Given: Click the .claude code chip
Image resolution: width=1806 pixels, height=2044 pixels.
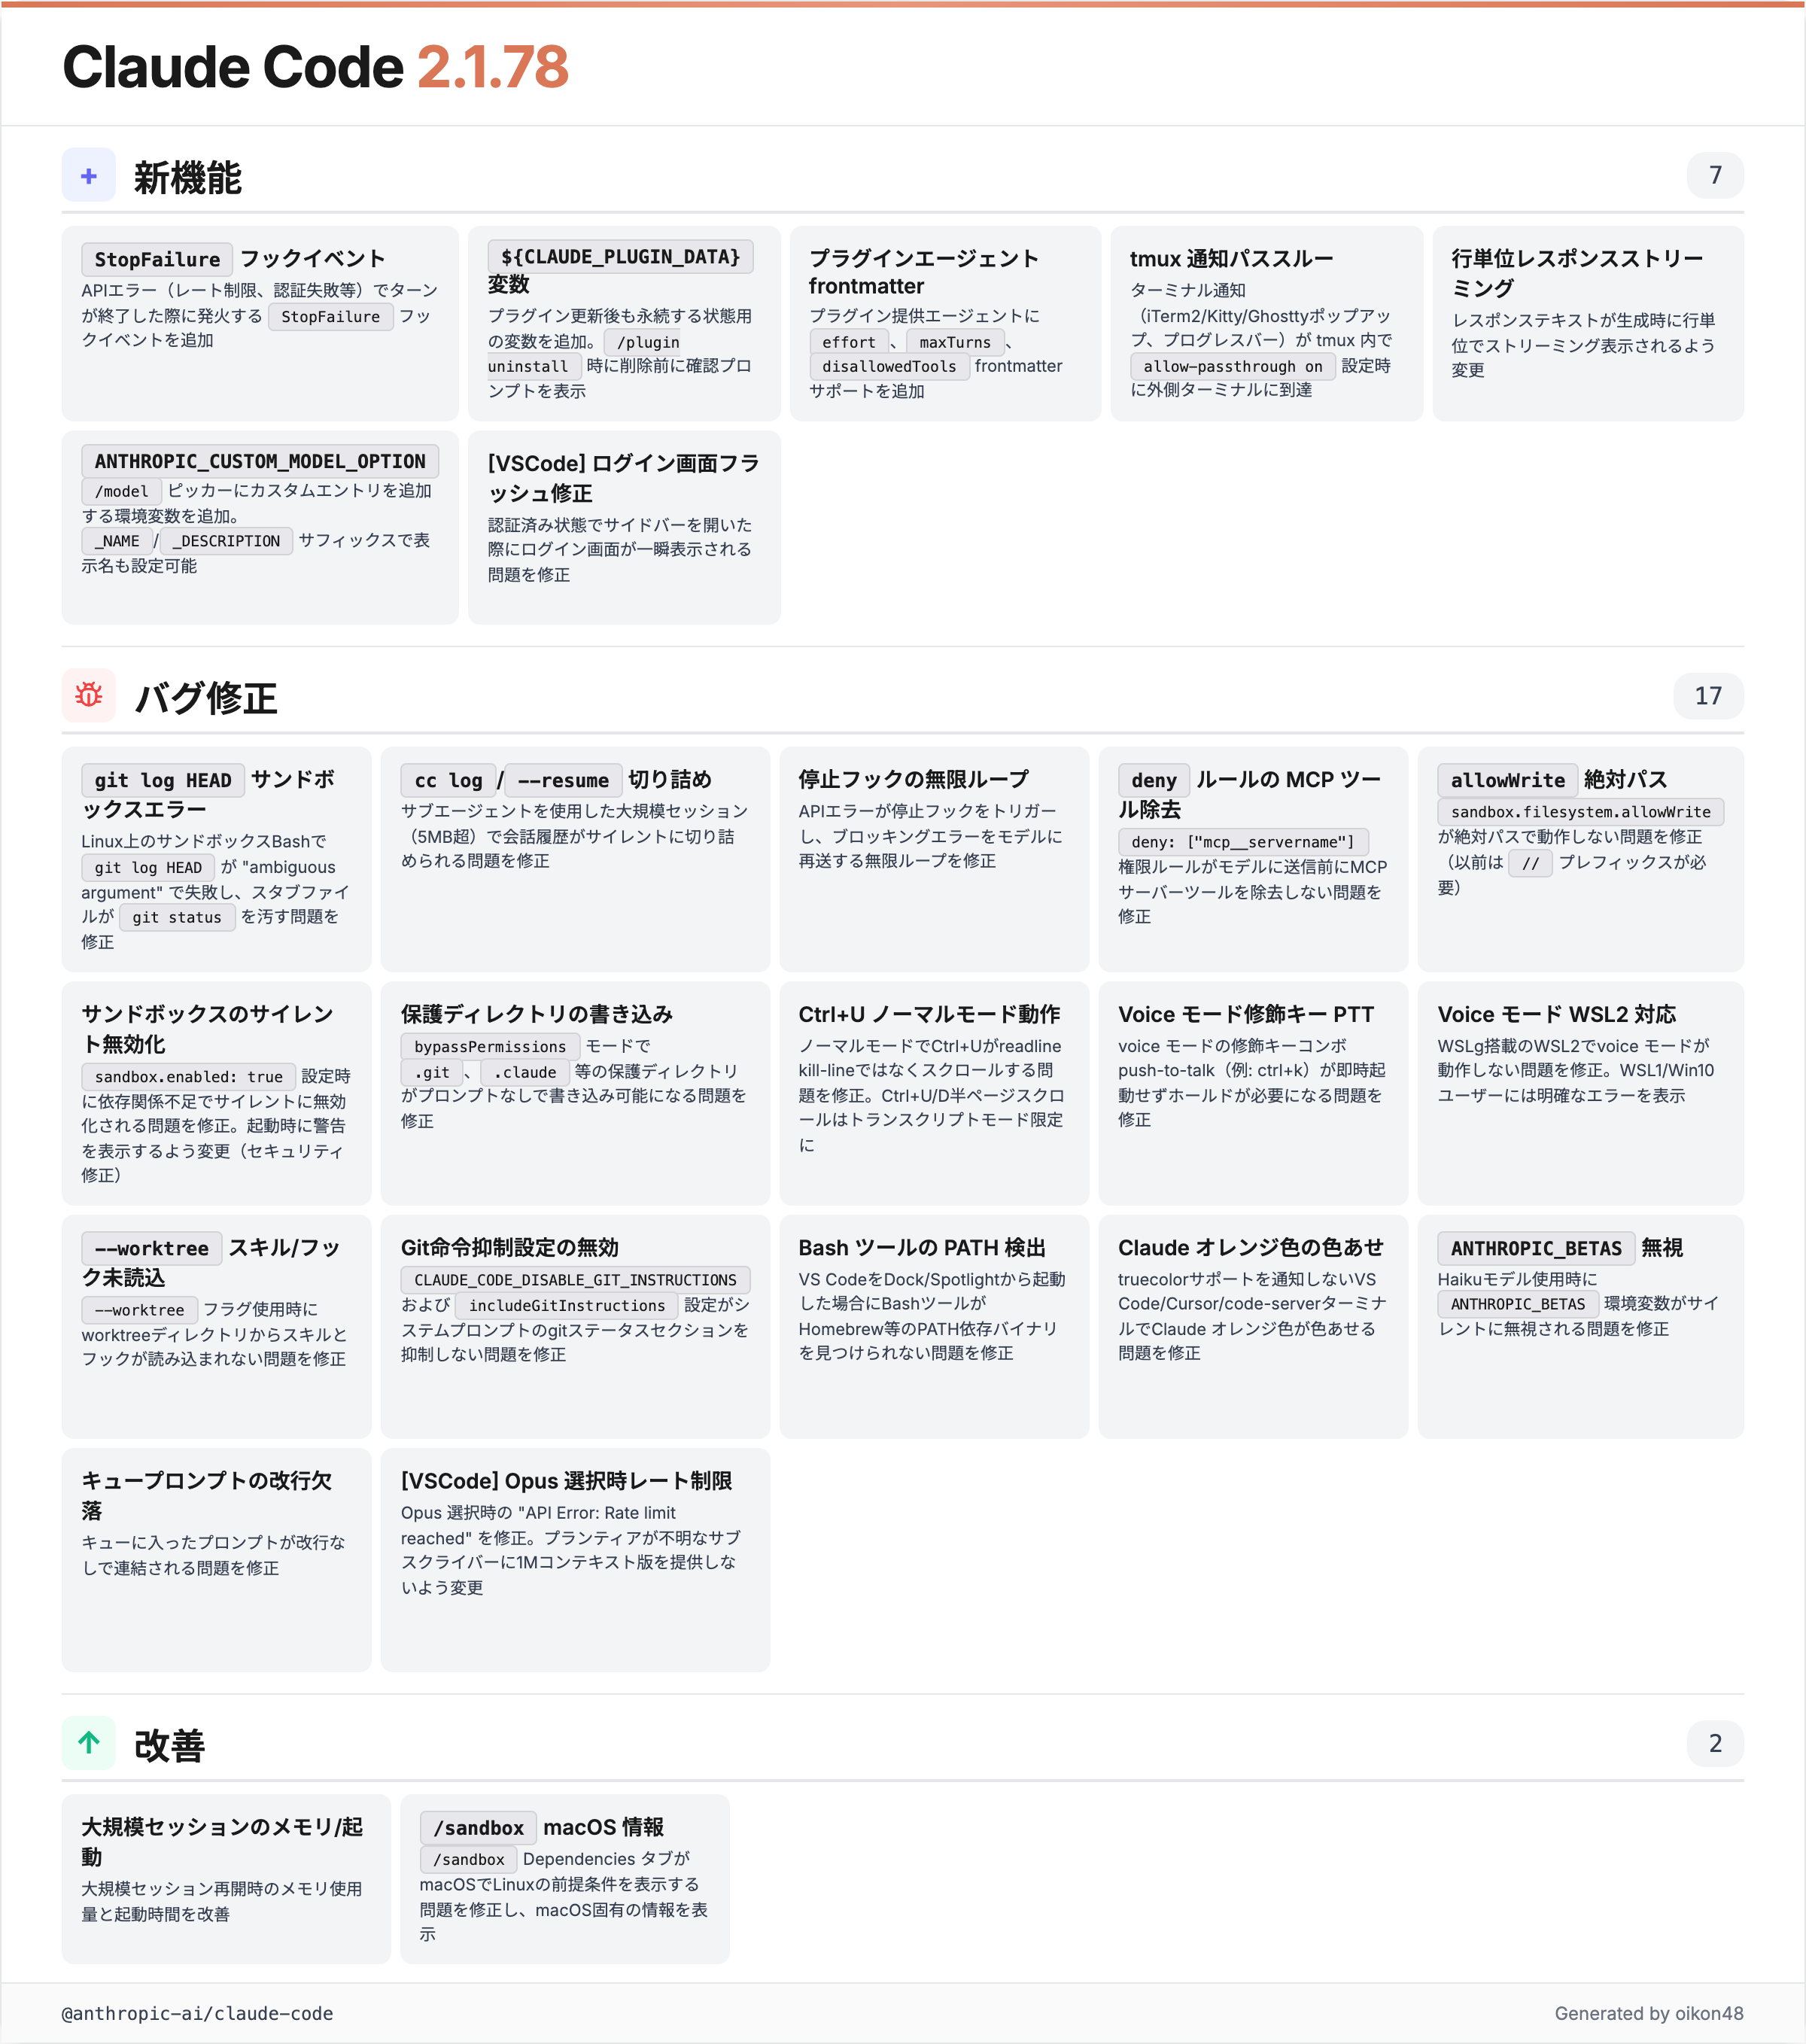Looking at the screenshot, I should (525, 1072).
